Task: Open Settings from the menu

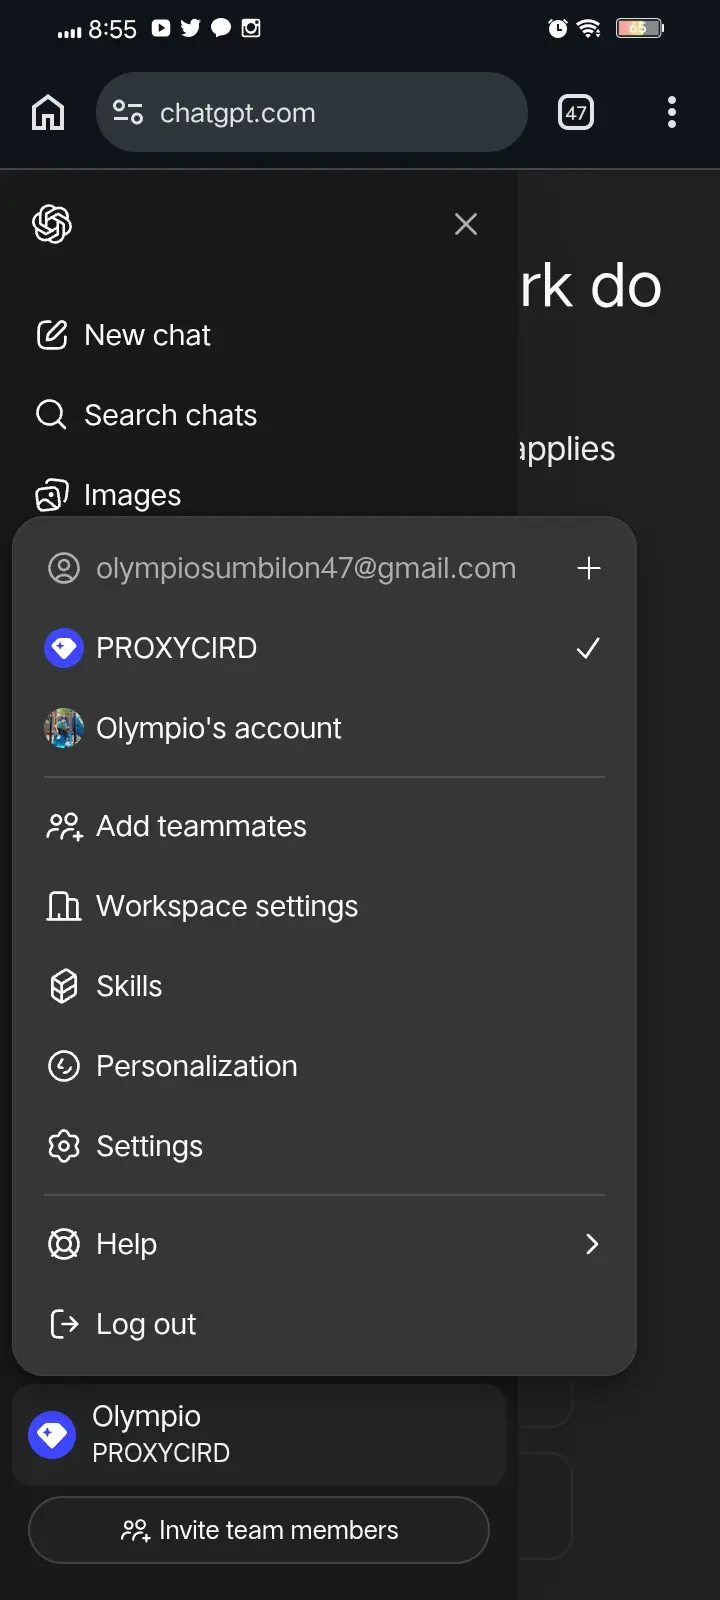Action: [324, 1146]
